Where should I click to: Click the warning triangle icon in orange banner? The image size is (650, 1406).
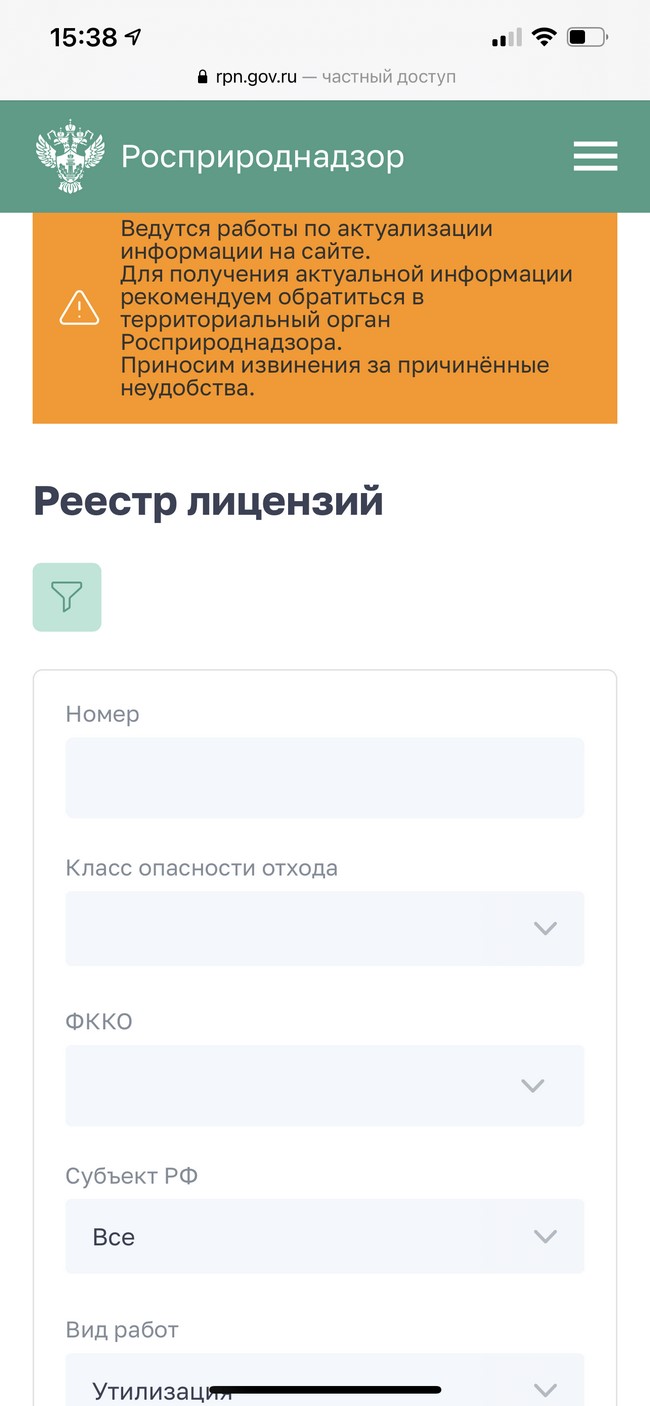tap(80, 307)
